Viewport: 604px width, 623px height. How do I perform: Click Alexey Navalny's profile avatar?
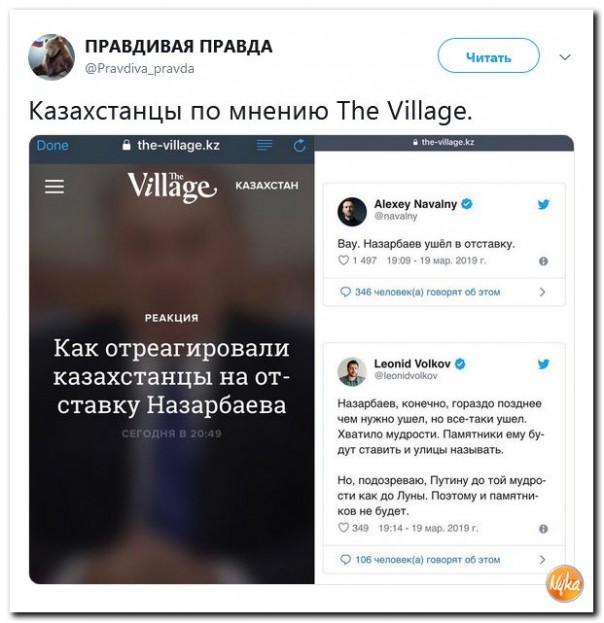click(x=352, y=211)
